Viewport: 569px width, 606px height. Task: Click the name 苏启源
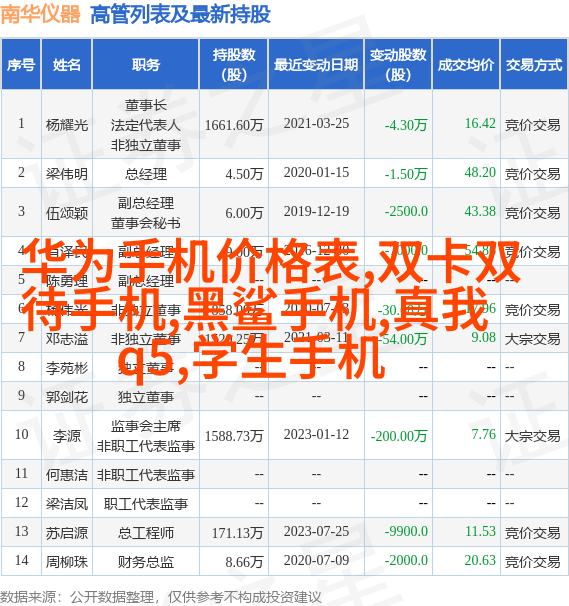[x=67, y=533]
